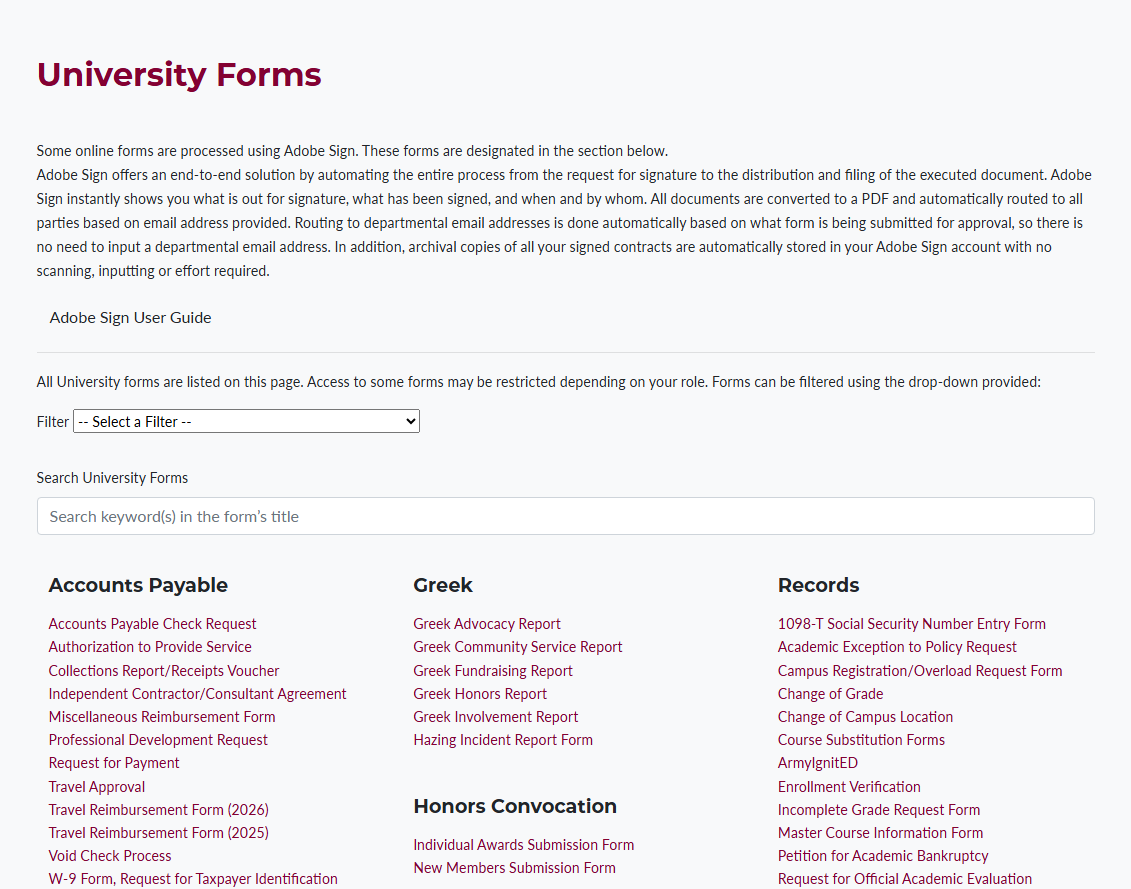Open the Hazing Incident Report Form
The width and height of the screenshot is (1131, 889).
(503, 739)
